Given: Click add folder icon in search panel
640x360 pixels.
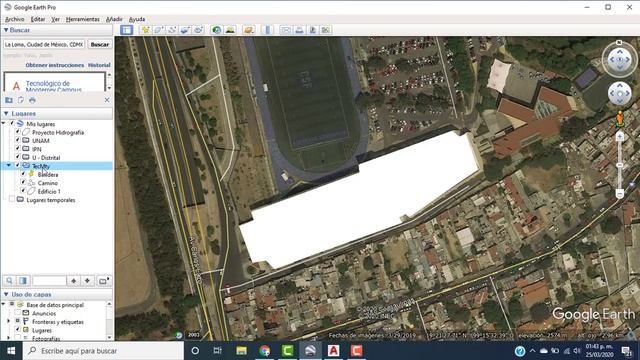Looking at the screenshot, I should pos(9,100).
